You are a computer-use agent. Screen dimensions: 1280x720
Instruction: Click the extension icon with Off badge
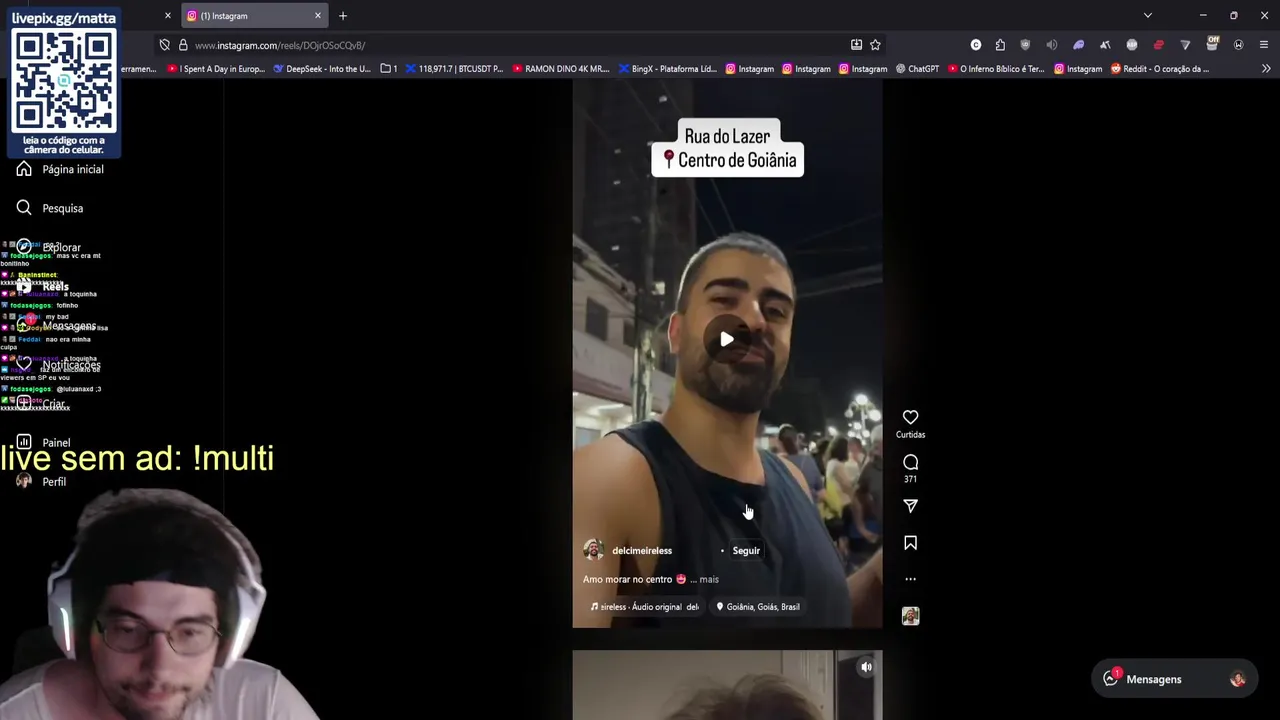(x=1212, y=44)
